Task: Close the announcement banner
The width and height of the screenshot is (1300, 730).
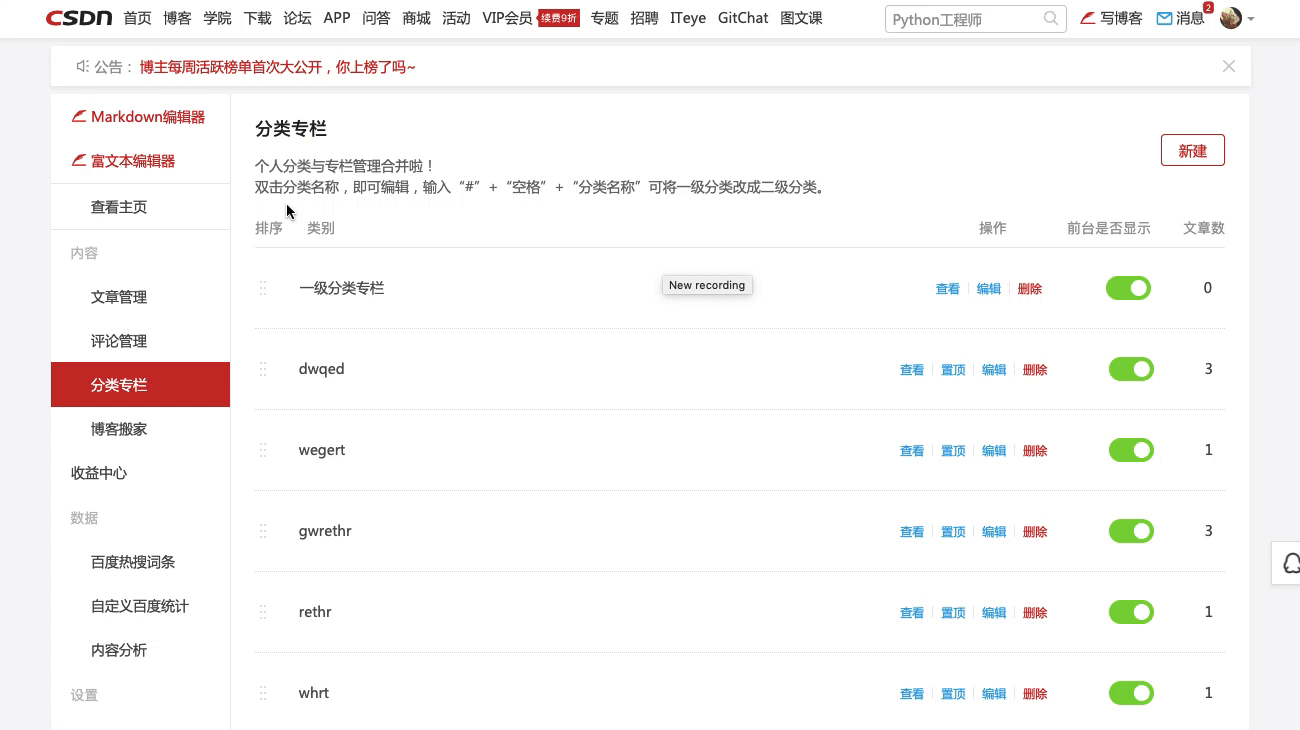Action: pos(1229,66)
